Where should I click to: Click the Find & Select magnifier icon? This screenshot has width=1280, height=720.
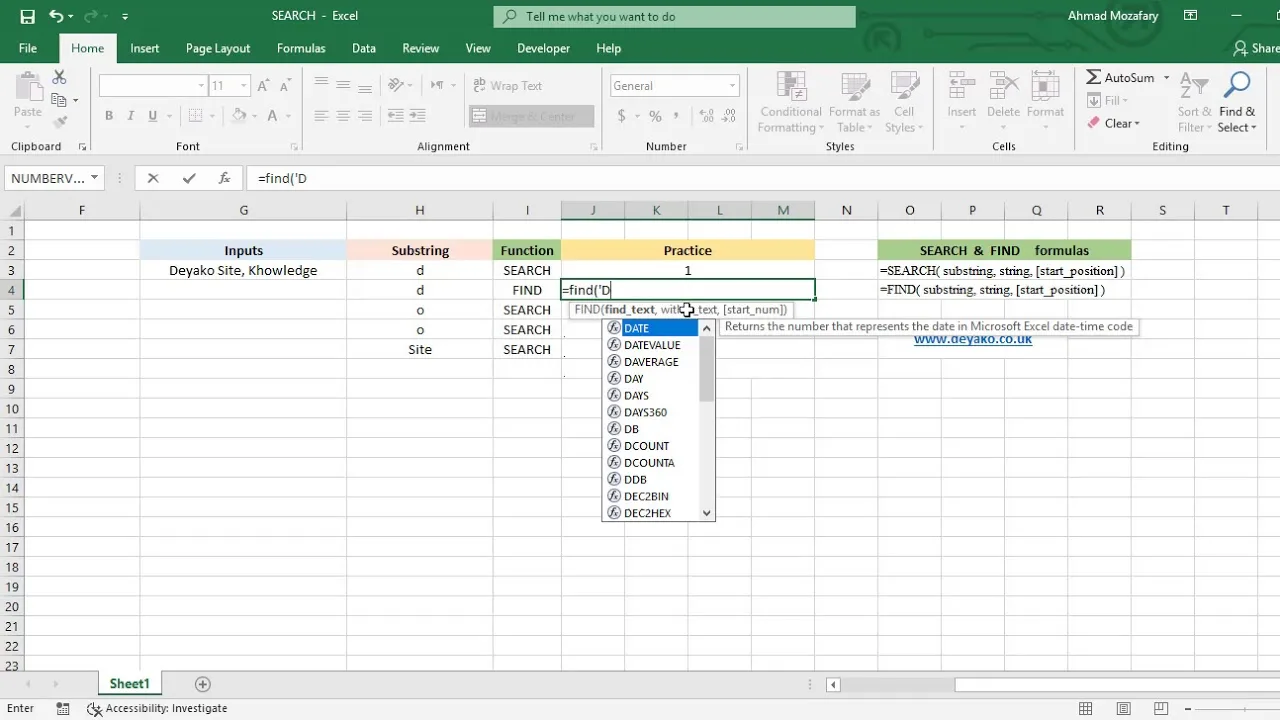pos(1237,87)
